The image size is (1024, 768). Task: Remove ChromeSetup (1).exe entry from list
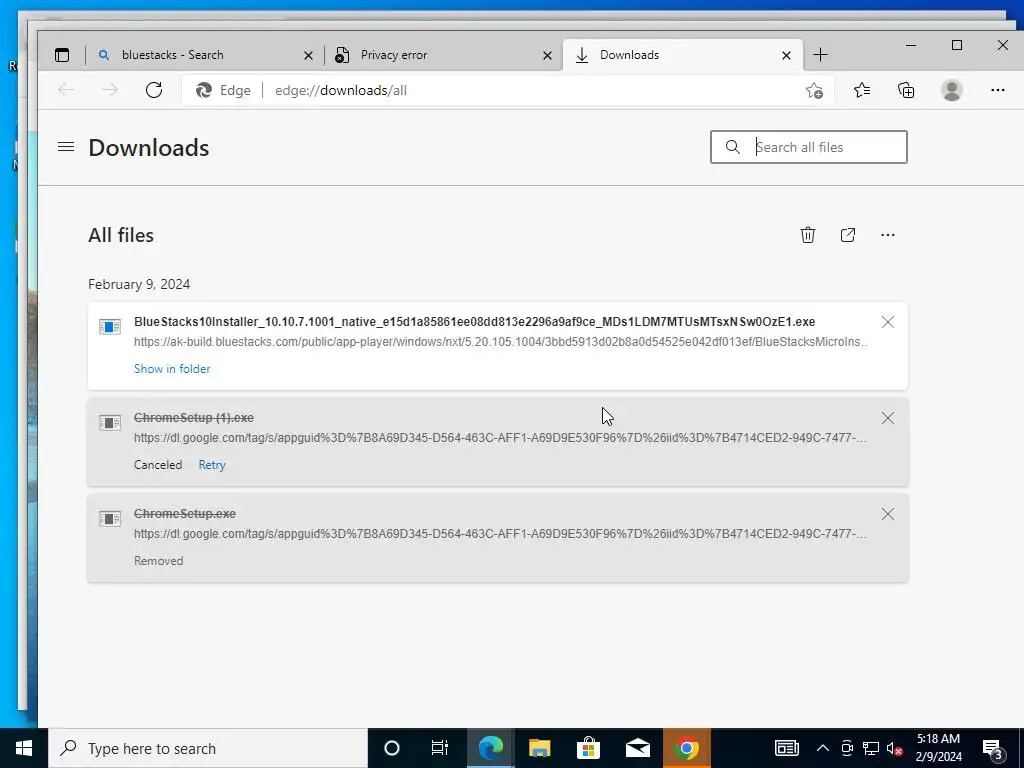(x=888, y=418)
